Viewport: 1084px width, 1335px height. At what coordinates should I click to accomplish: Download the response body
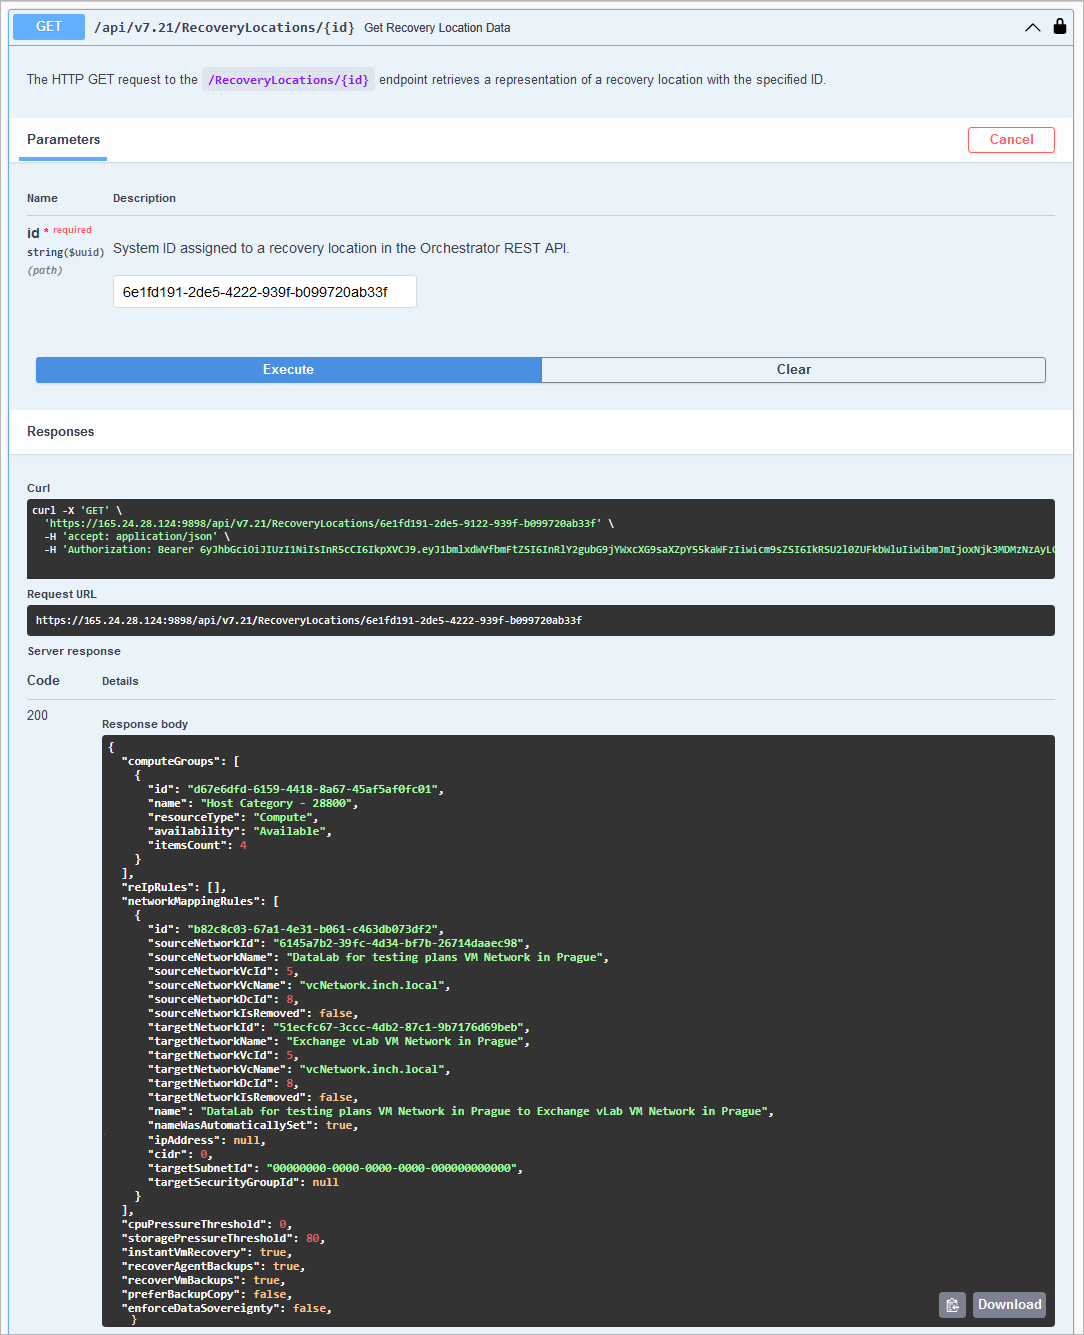[1009, 1304]
